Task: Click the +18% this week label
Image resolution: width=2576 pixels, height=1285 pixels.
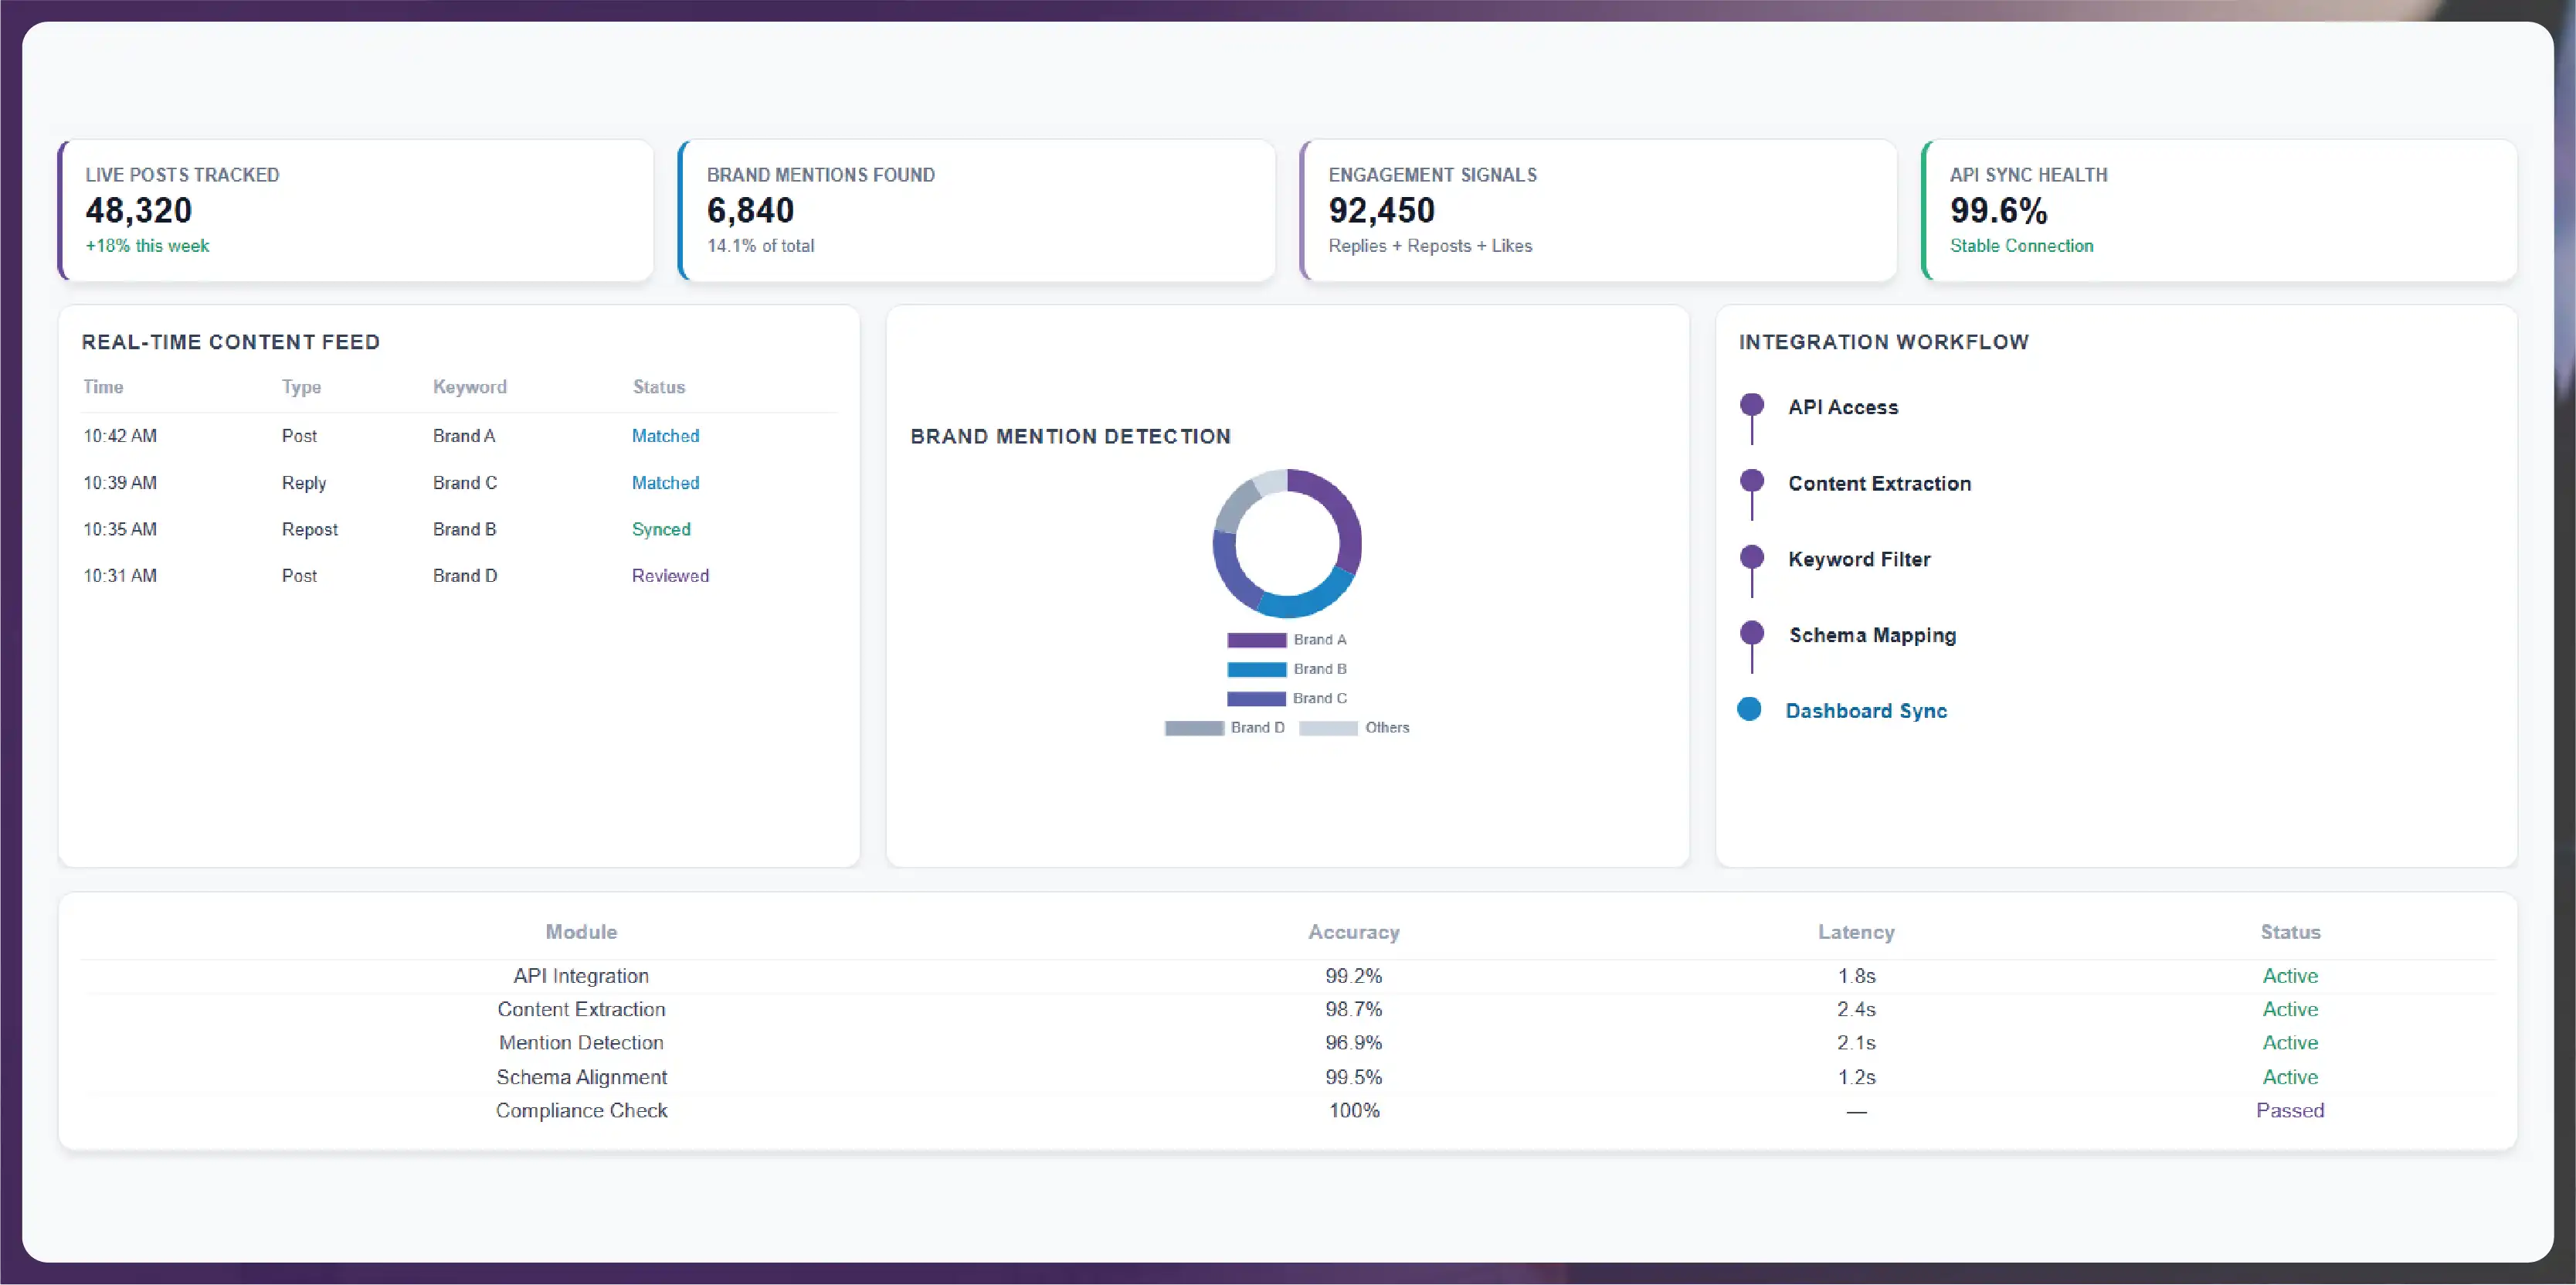Action: [x=147, y=246]
